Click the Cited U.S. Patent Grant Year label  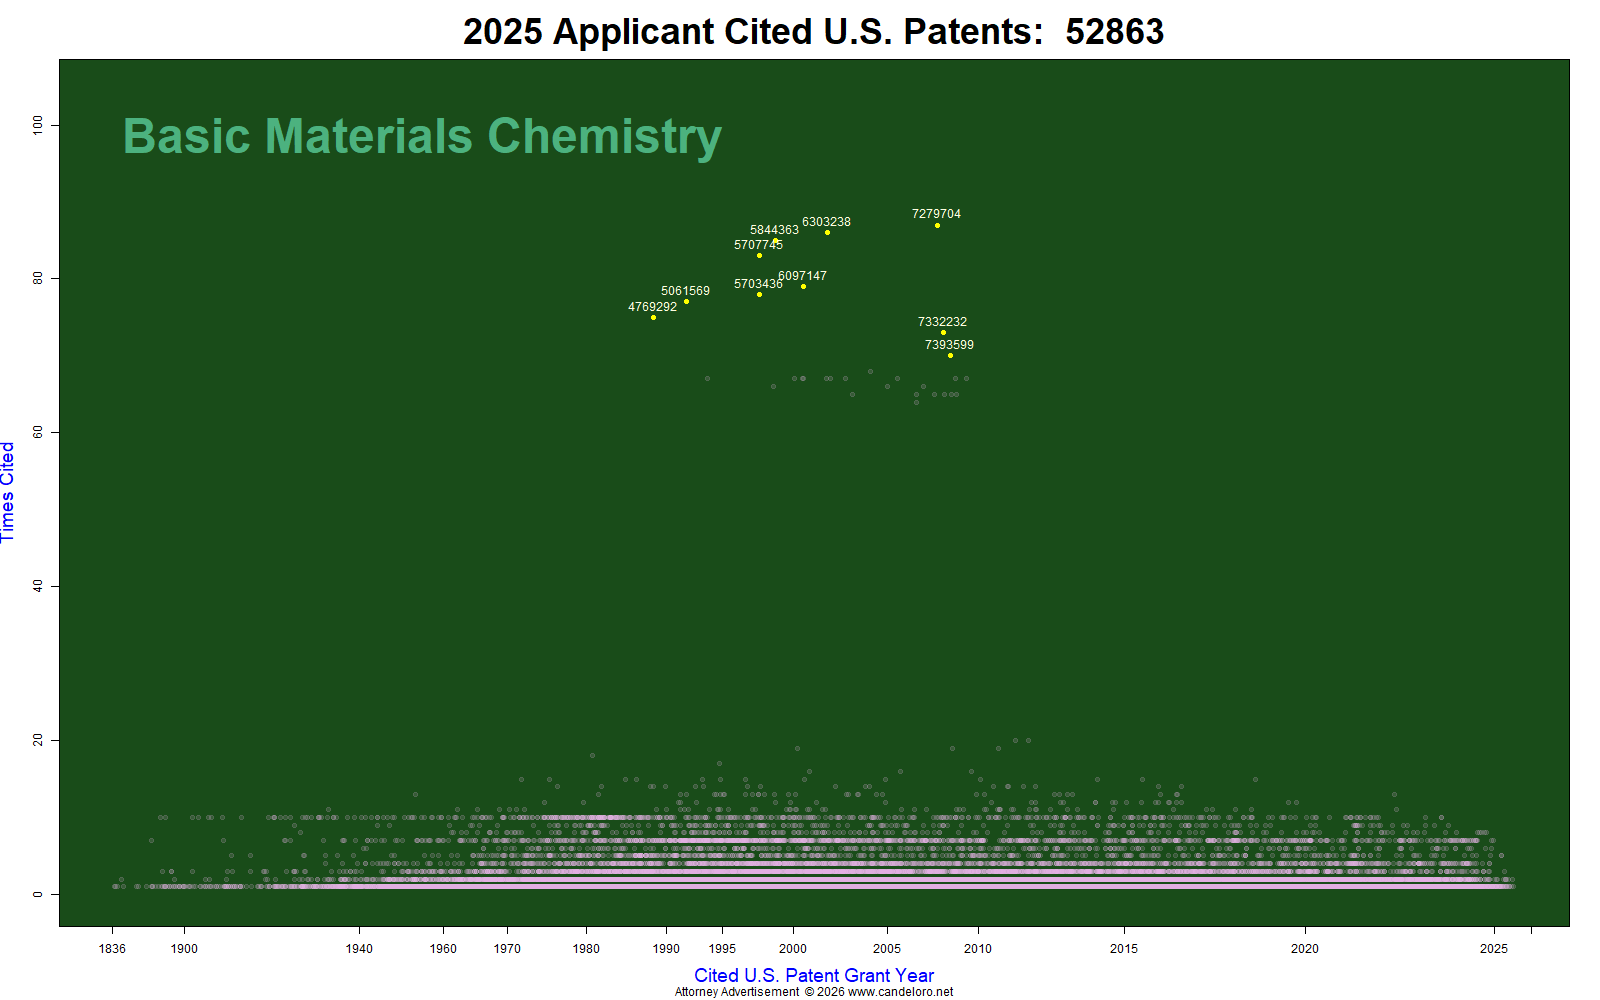click(x=814, y=975)
